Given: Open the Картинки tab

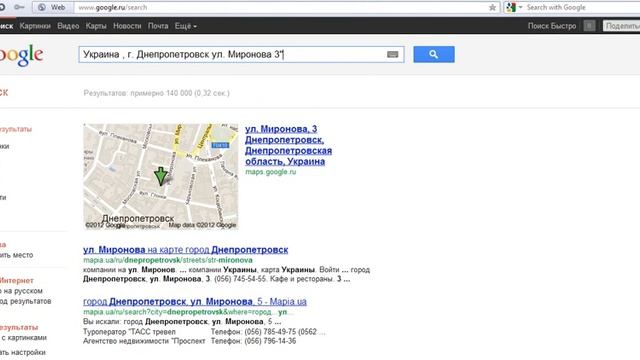Looking at the screenshot, I should click(x=35, y=26).
